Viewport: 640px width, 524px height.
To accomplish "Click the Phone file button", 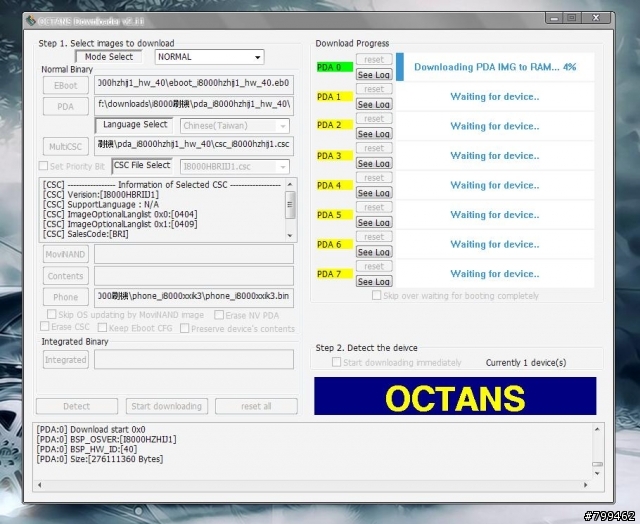I will [66, 297].
